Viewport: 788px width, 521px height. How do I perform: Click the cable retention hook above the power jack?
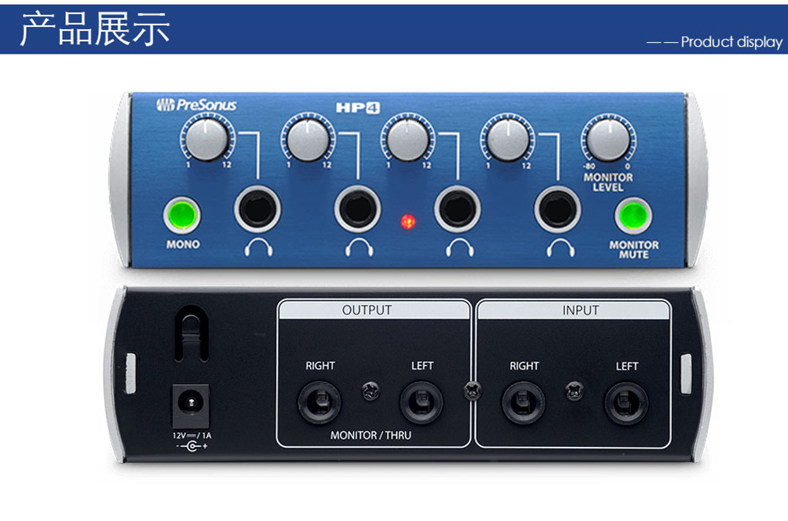[191, 333]
